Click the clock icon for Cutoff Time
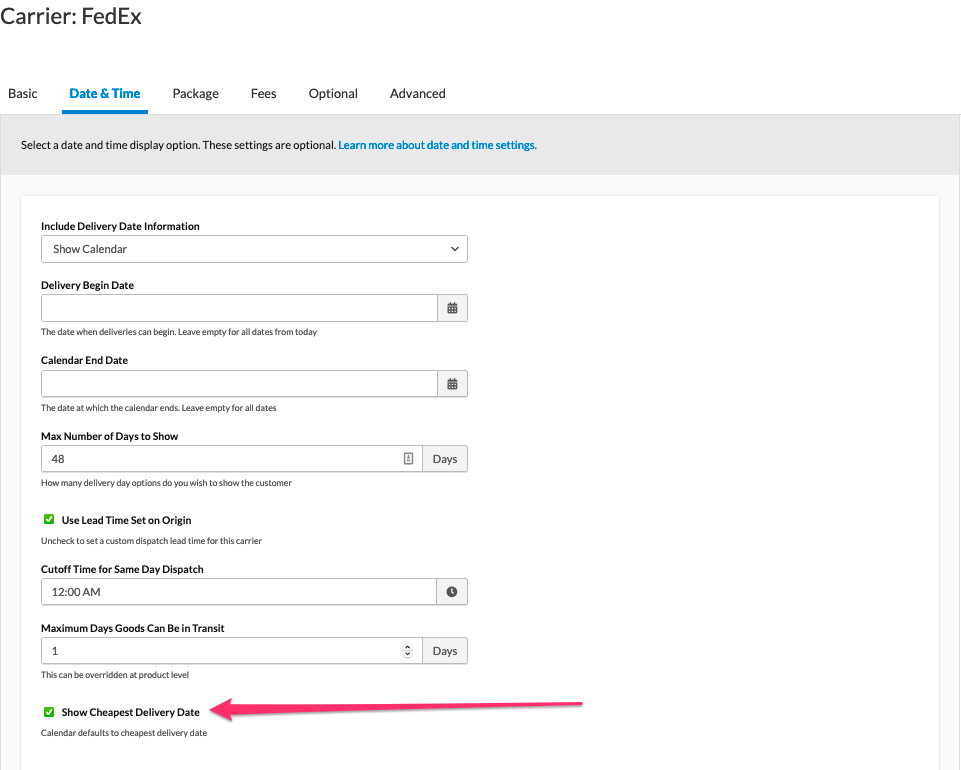The image size is (961, 770). [x=452, y=592]
